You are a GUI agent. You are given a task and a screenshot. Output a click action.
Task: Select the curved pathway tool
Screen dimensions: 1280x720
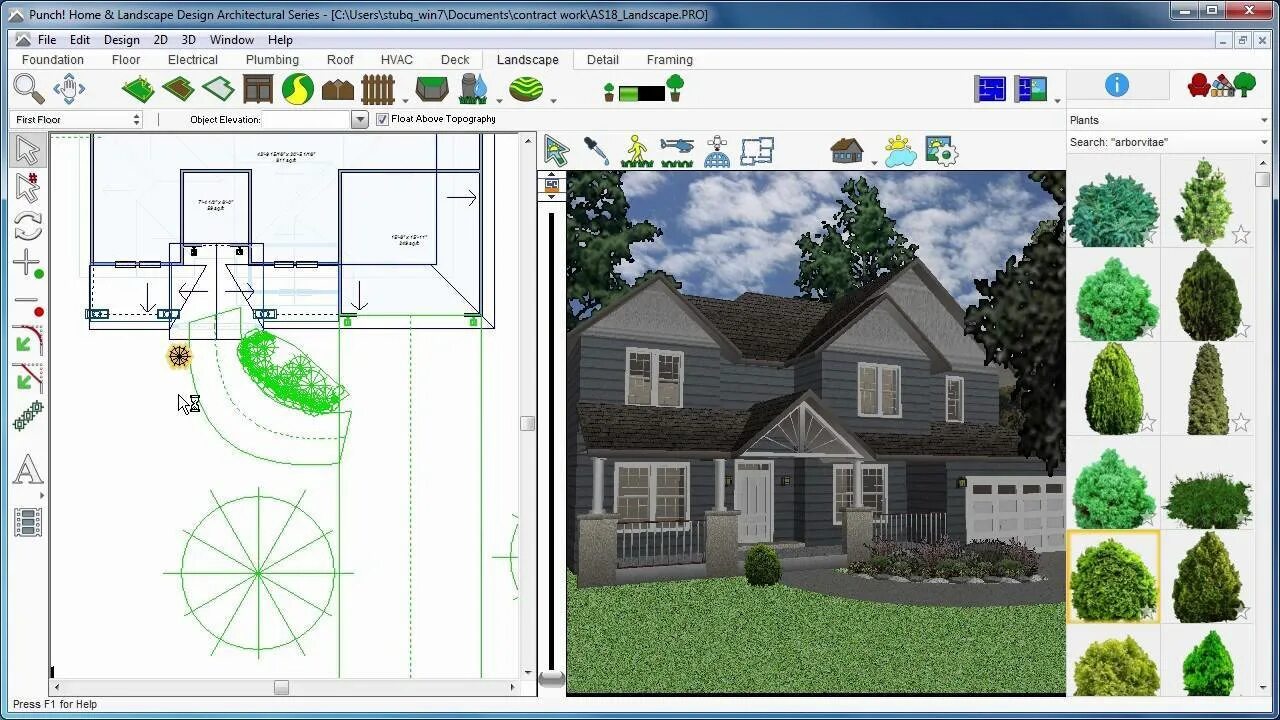click(x=298, y=89)
